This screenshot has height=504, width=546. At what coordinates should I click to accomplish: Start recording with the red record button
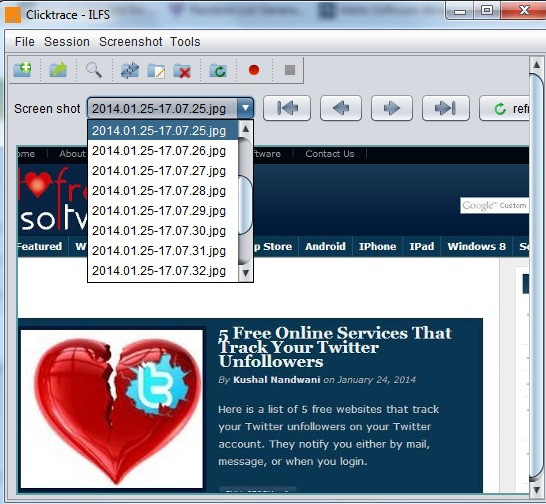254,70
